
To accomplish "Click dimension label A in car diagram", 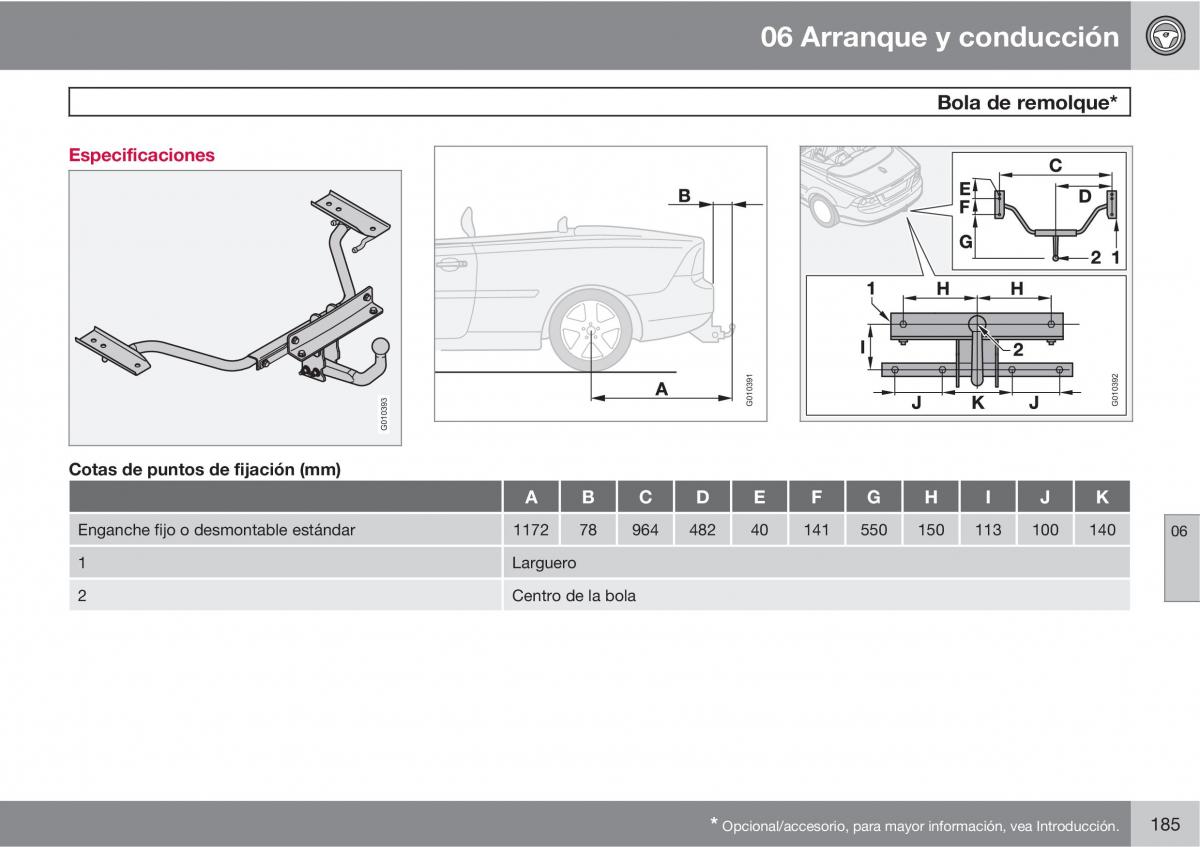I will point(661,389).
